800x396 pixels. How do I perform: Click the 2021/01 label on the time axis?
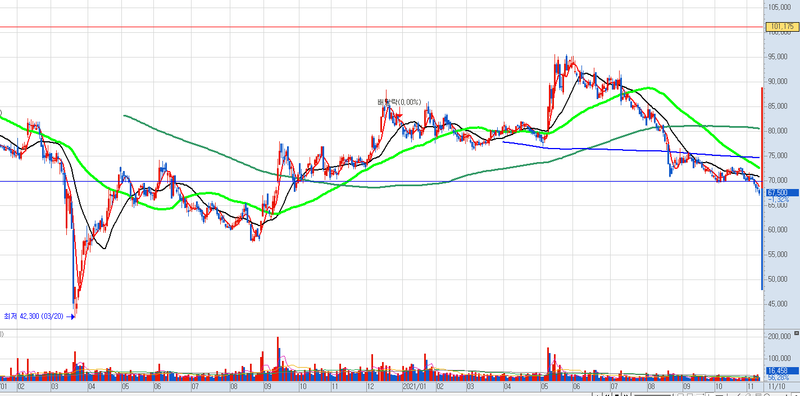tap(414, 387)
